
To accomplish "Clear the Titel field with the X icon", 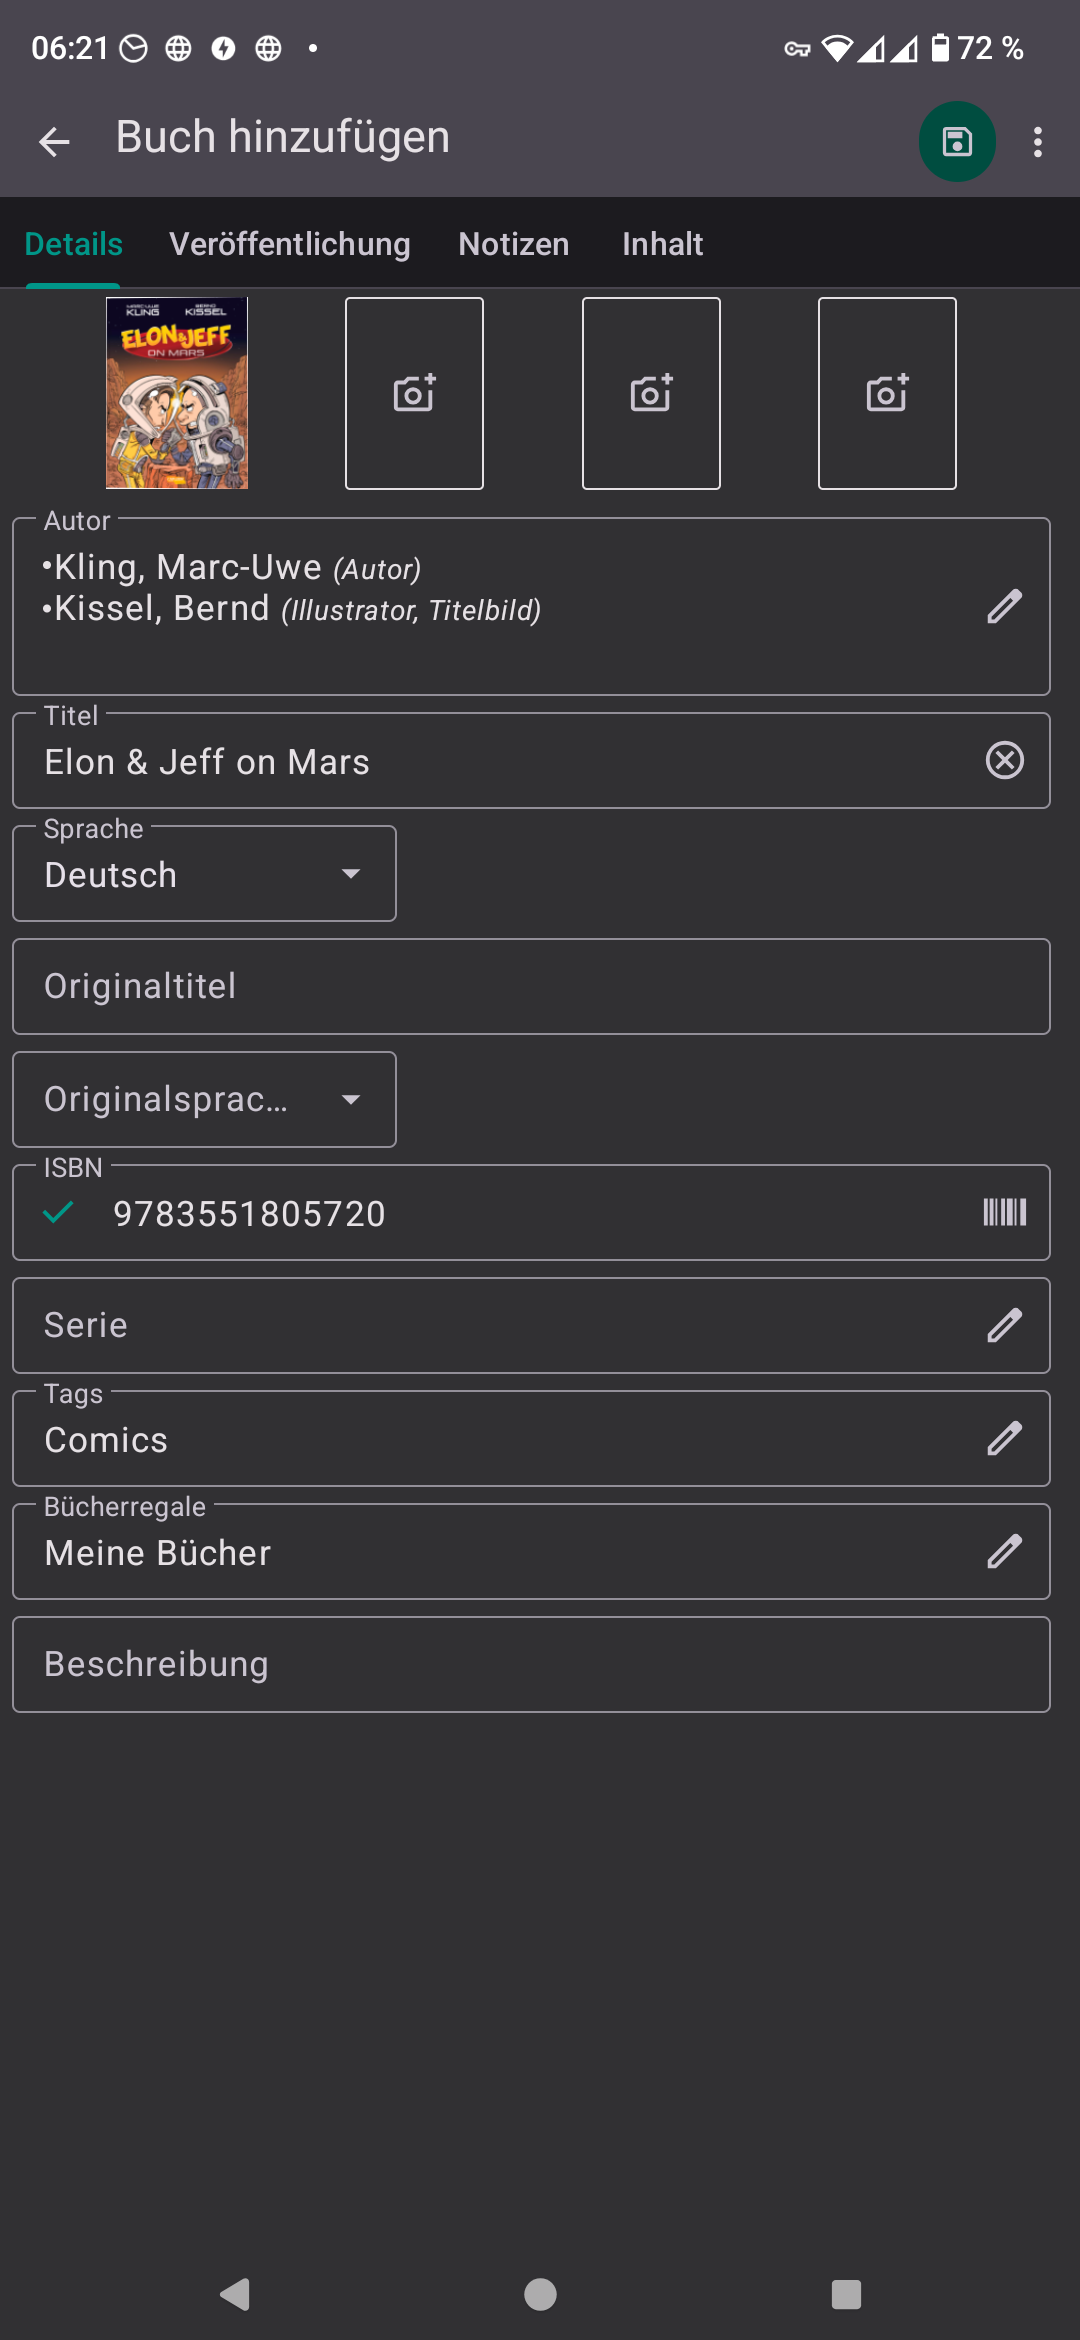I will coord(1005,760).
